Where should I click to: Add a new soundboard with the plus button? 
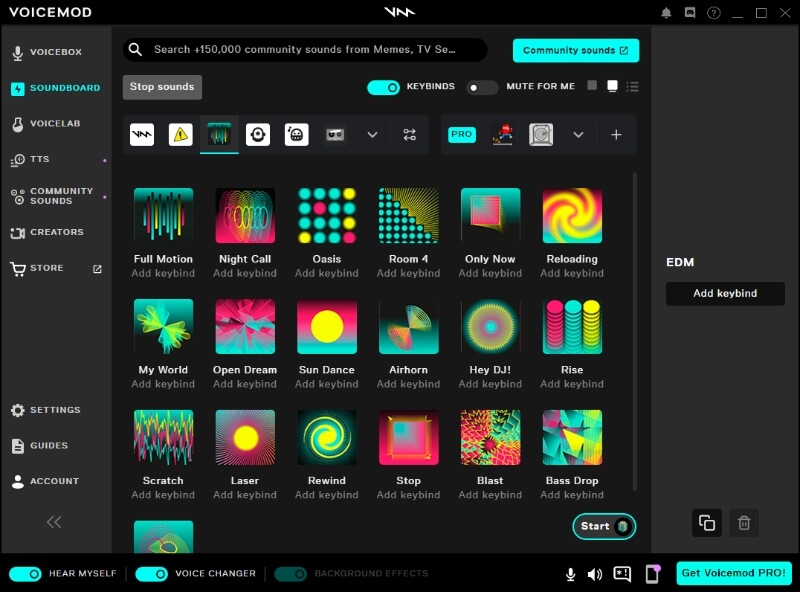pyautogui.click(x=617, y=134)
